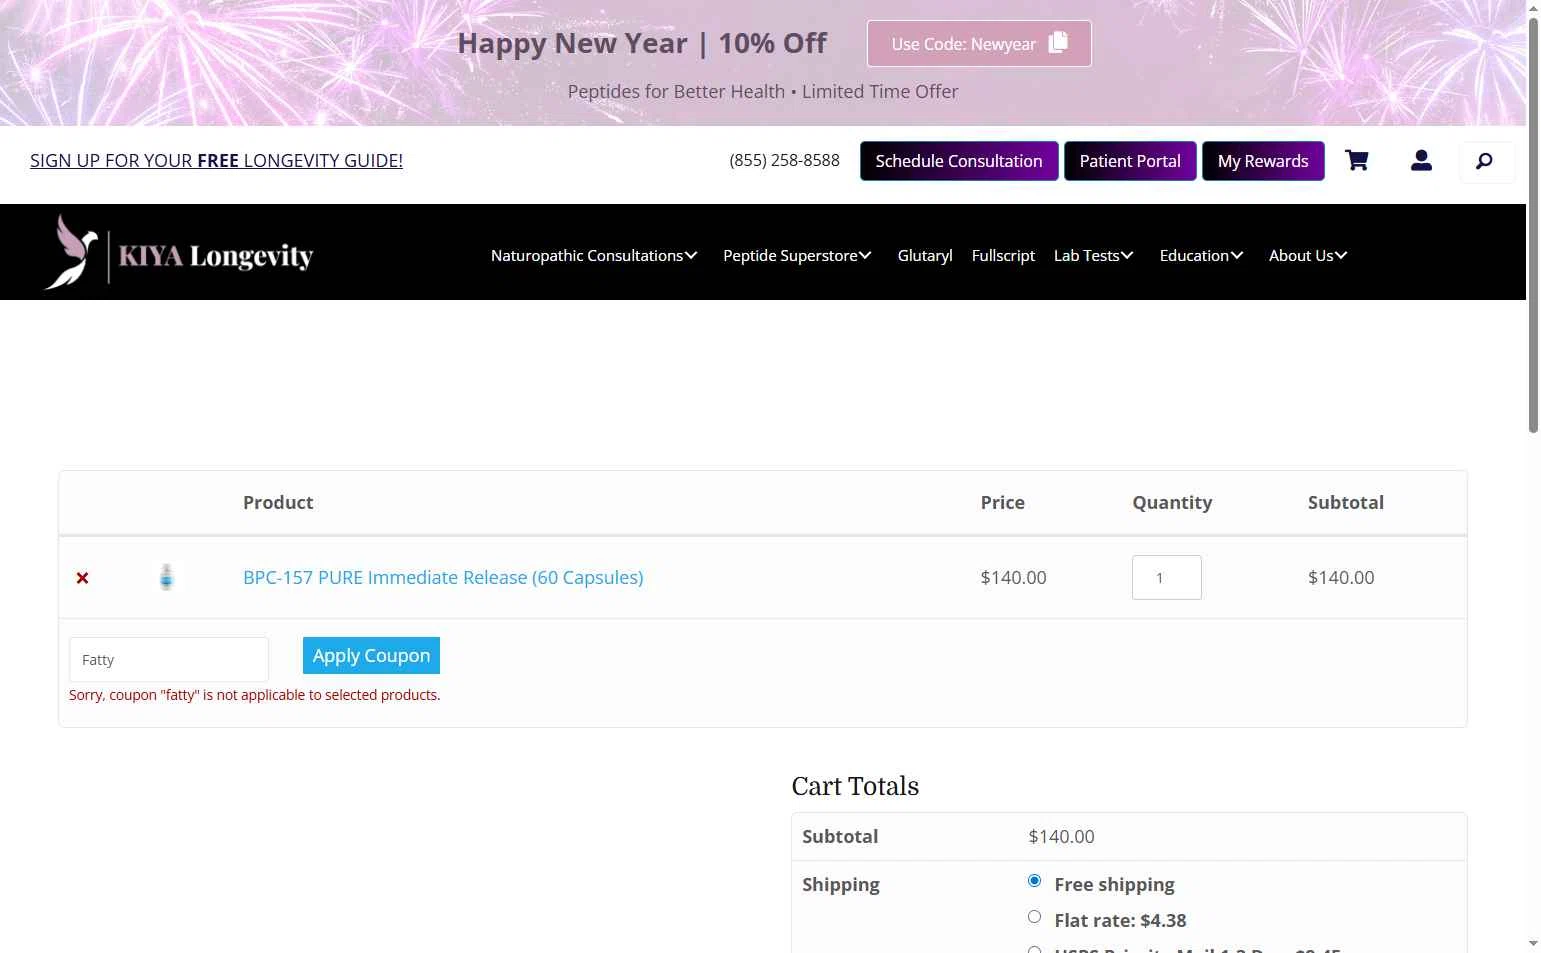This screenshot has width=1541, height=953.
Task: Click the $140.00 price cell
Action: tap(1013, 578)
